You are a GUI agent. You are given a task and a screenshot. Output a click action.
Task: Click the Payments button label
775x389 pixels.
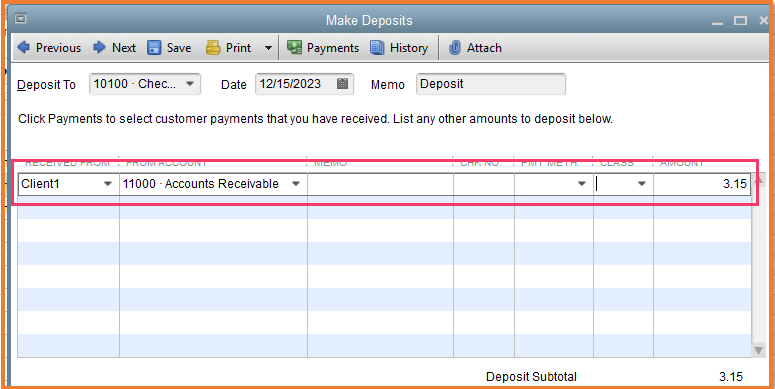click(x=333, y=48)
